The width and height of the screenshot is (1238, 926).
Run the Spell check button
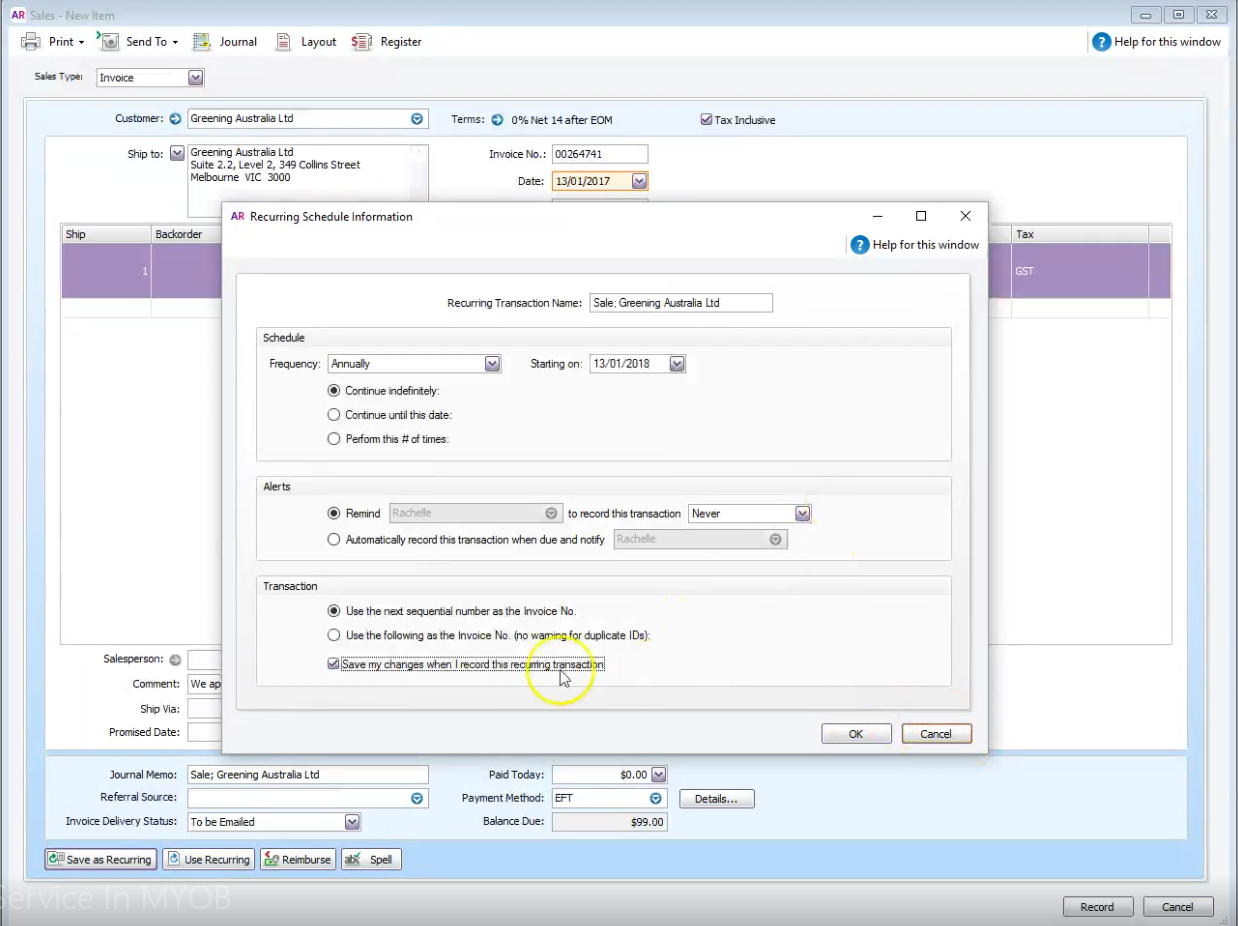pos(371,859)
